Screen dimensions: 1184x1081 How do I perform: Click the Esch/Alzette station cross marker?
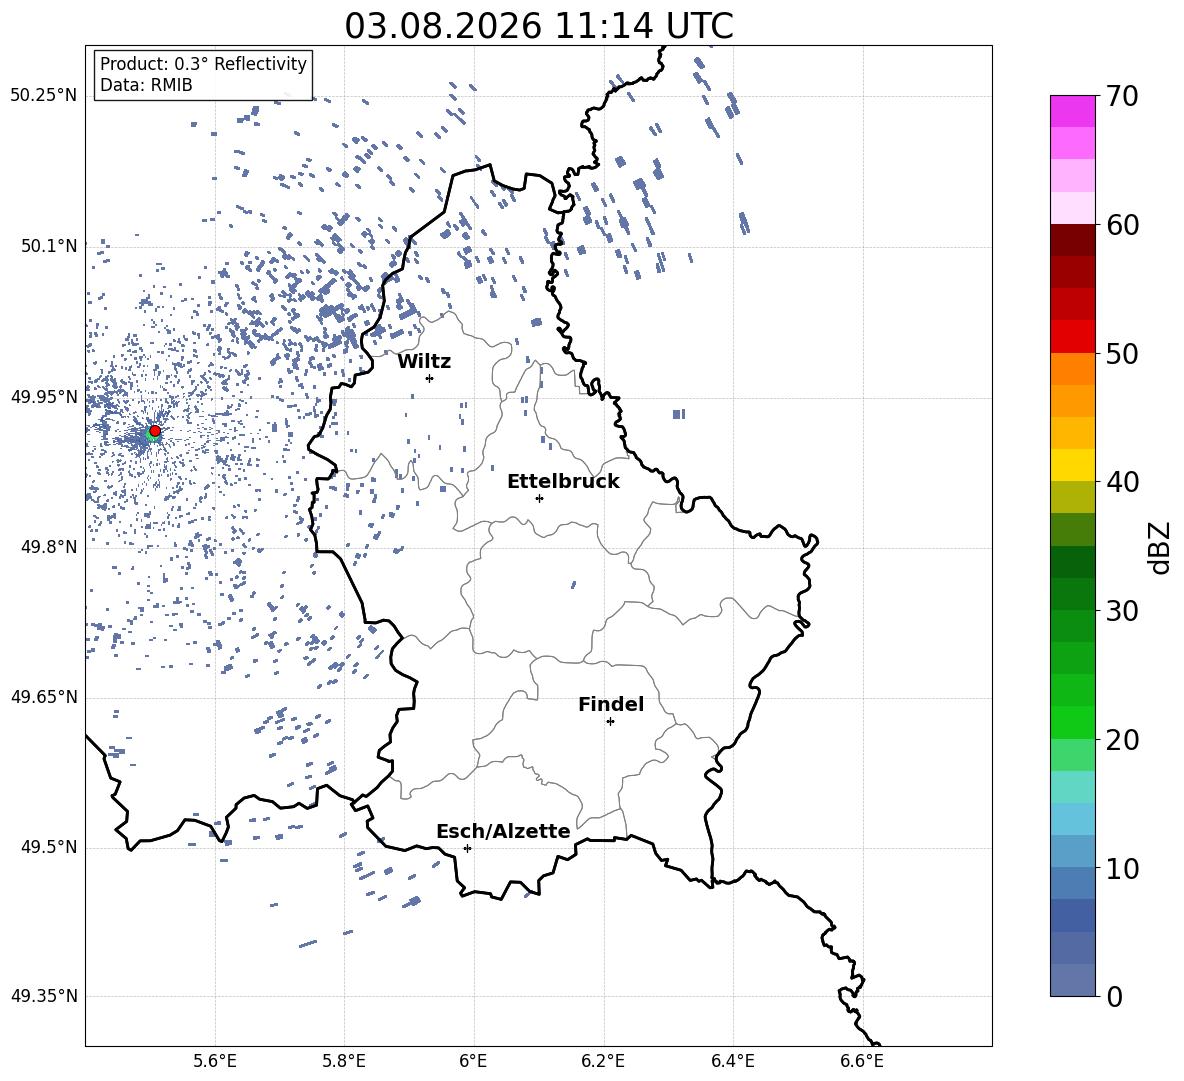[467, 848]
